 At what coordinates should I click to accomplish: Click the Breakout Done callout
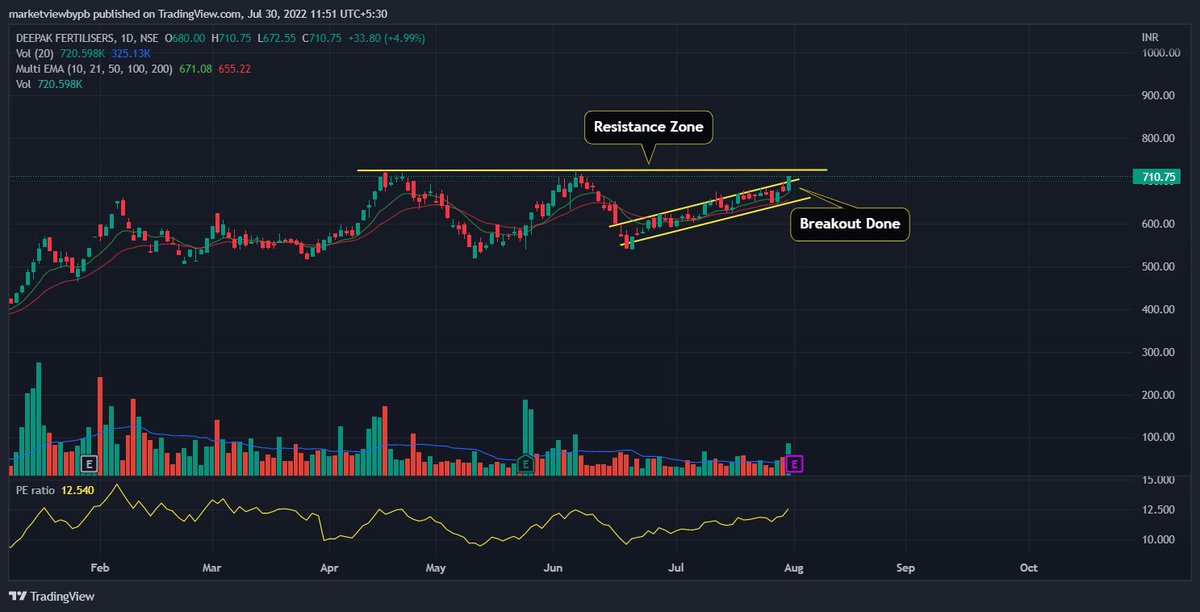click(x=851, y=224)
